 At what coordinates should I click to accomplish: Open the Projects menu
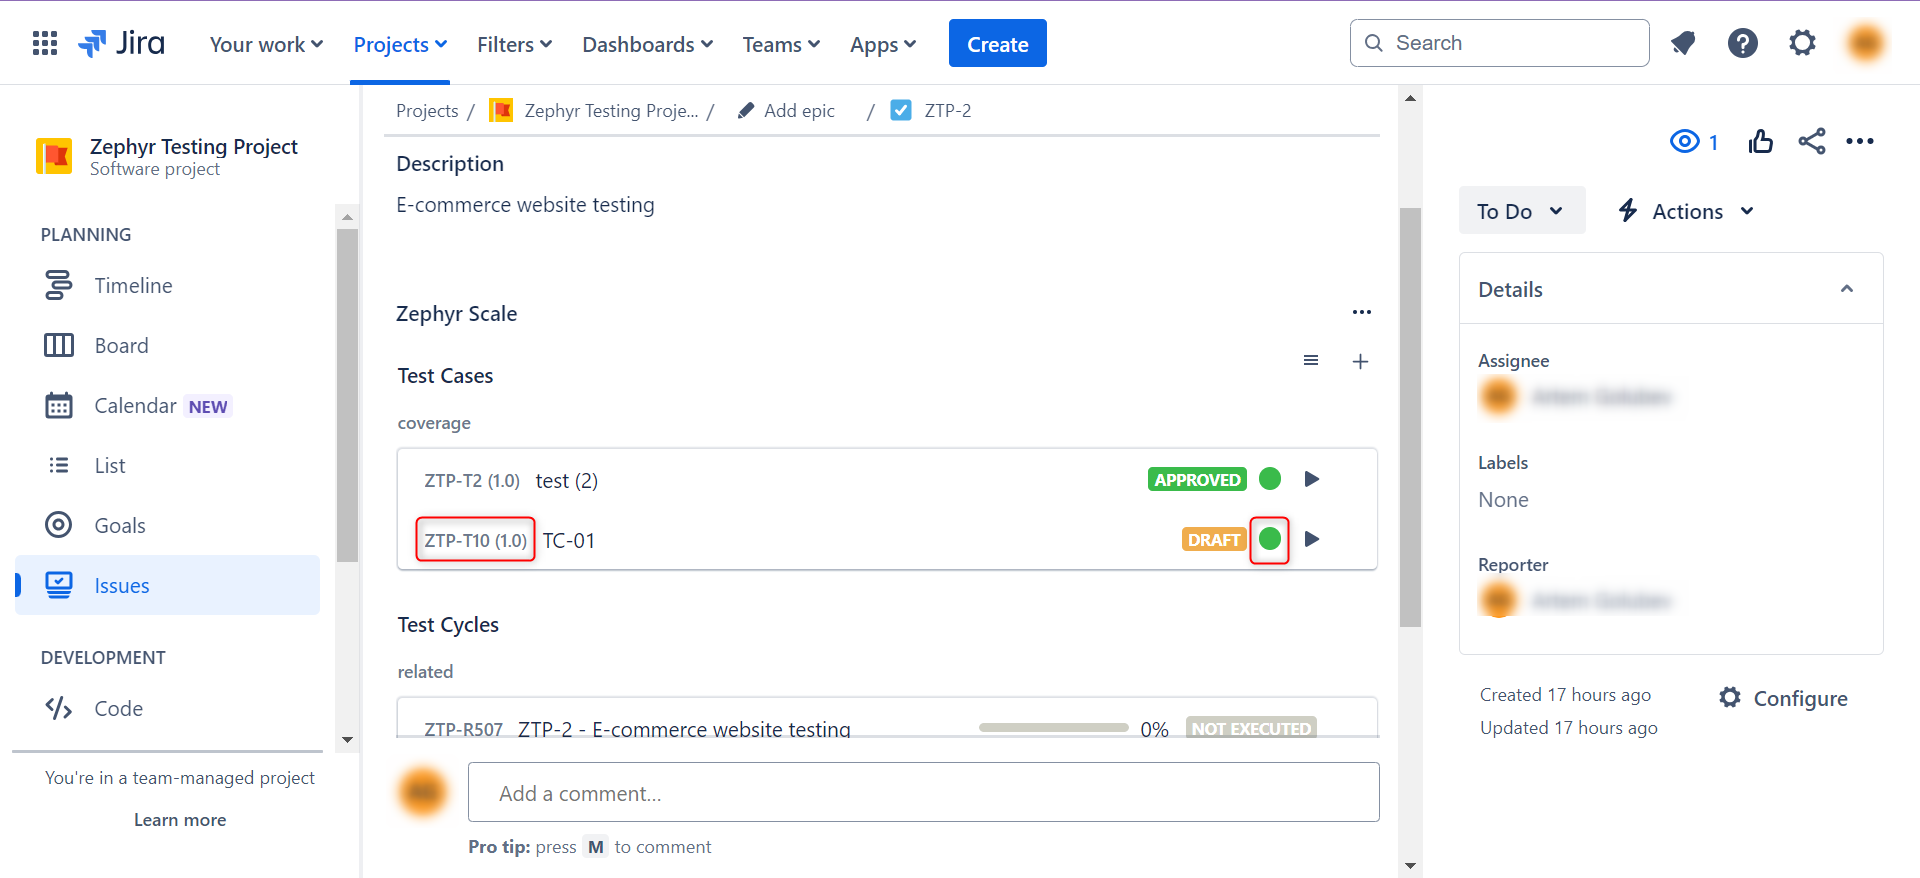[400, 45]
